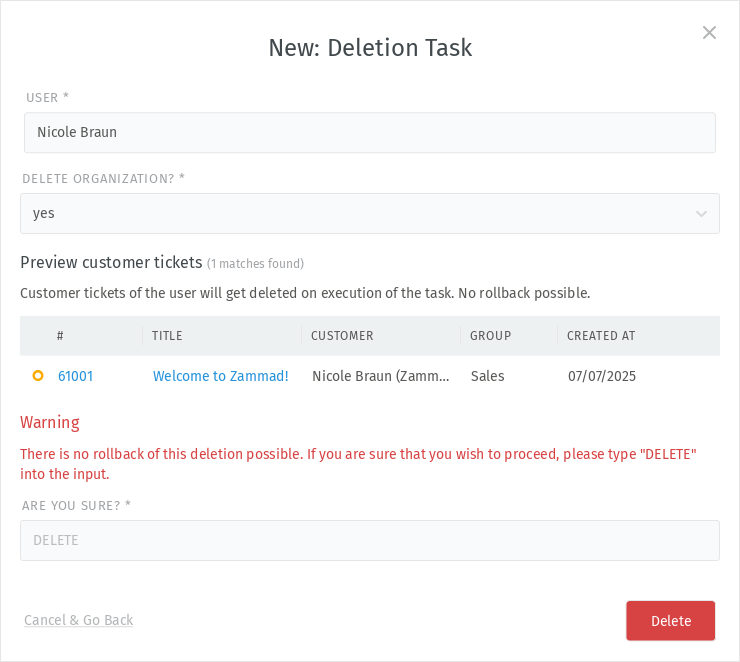Click the Warning heading
Image resolution: width=740 pixels, height=662 pixels.
(x=50, y=422)
